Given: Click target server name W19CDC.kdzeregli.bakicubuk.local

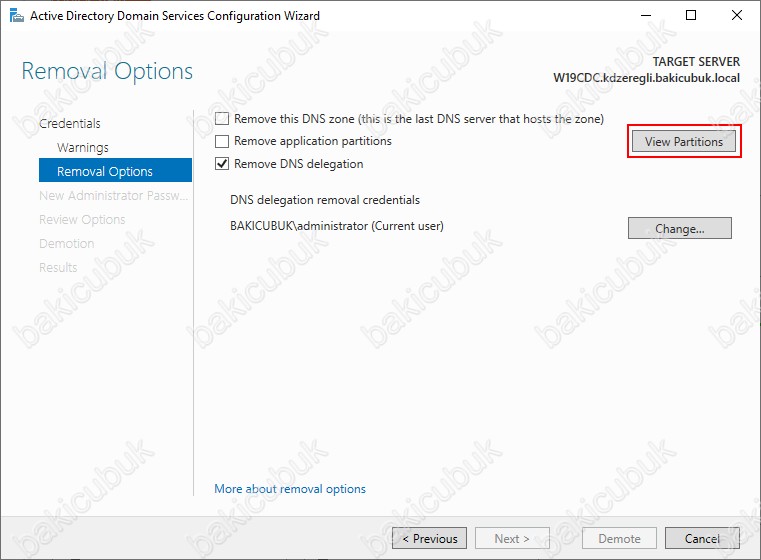Looking at the screenshot, I should (x=646, y=78).
